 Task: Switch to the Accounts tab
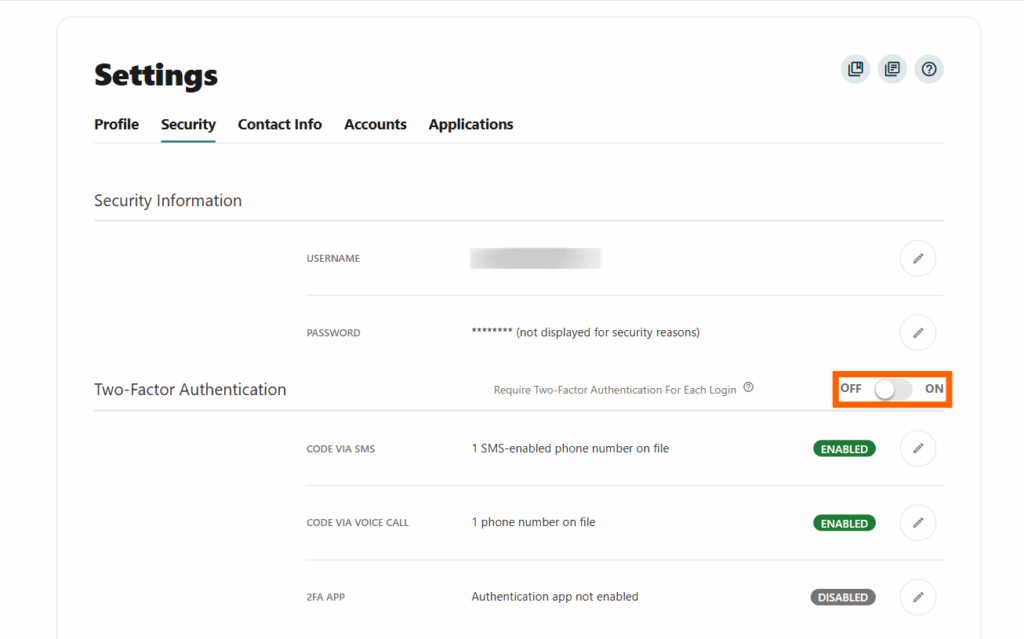(x=375, y=124)
